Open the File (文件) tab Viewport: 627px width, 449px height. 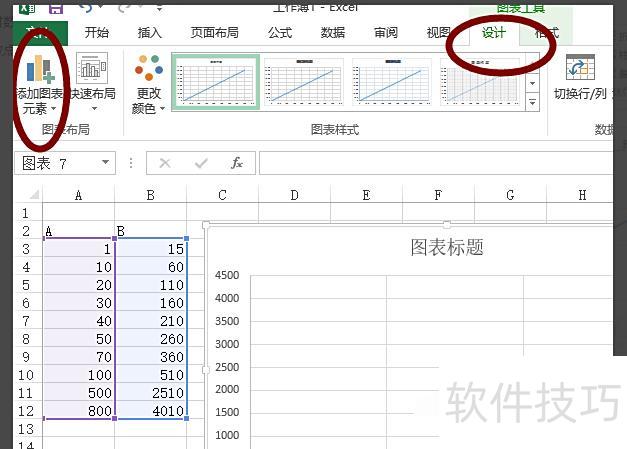(x=40, y=33)
